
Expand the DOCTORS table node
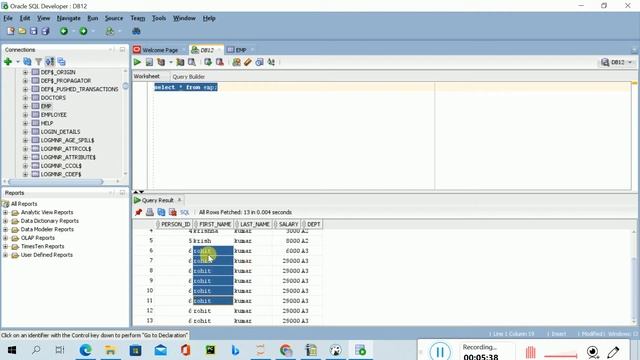pyautogui.click(x=25, y=98)
